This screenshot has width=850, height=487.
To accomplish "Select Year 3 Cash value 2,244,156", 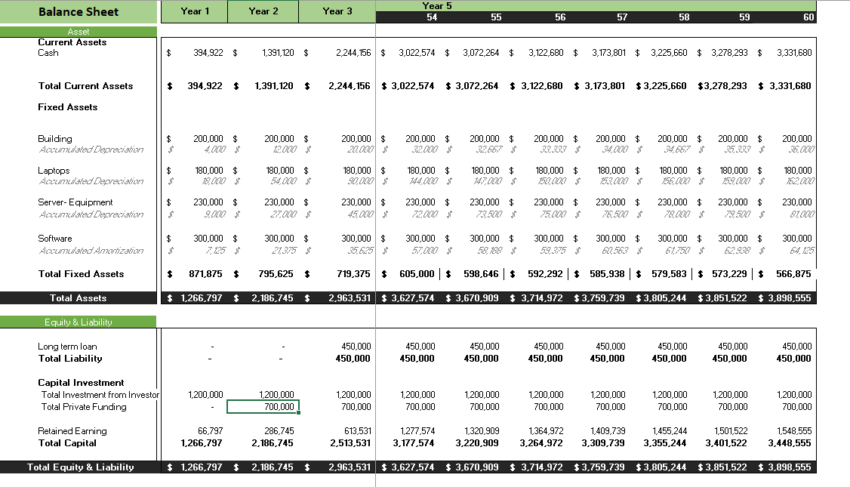I will click(353, 53).
